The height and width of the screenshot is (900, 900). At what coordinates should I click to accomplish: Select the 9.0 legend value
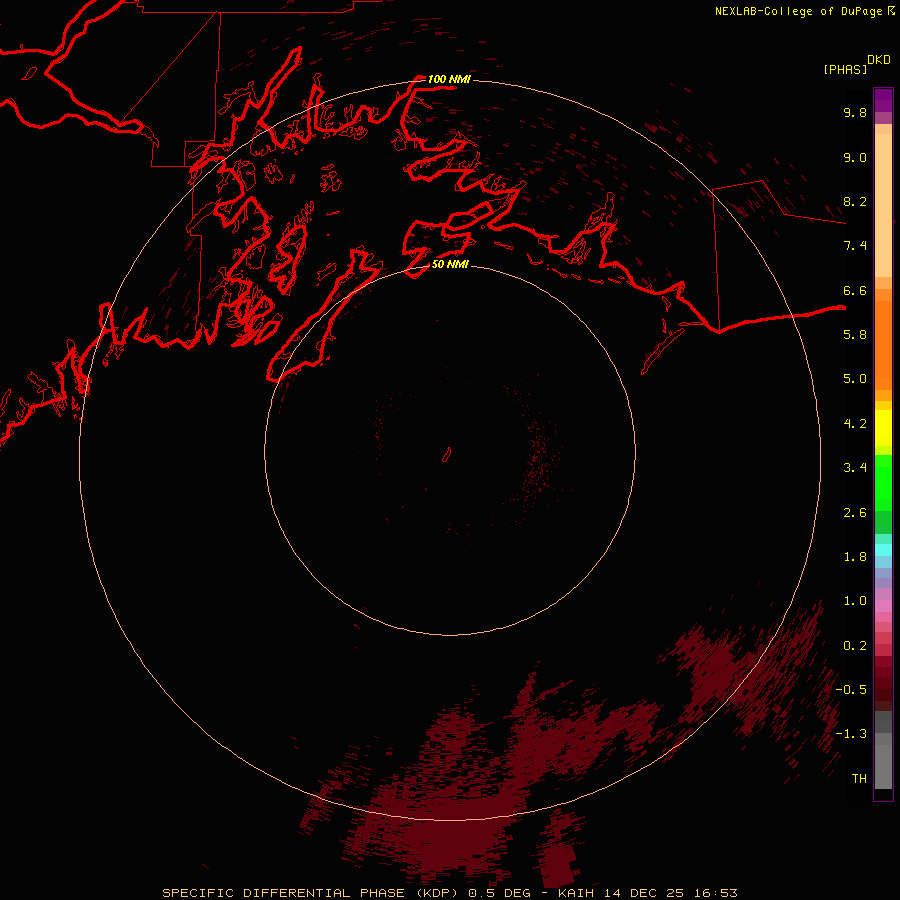click(x=855, y=157)
